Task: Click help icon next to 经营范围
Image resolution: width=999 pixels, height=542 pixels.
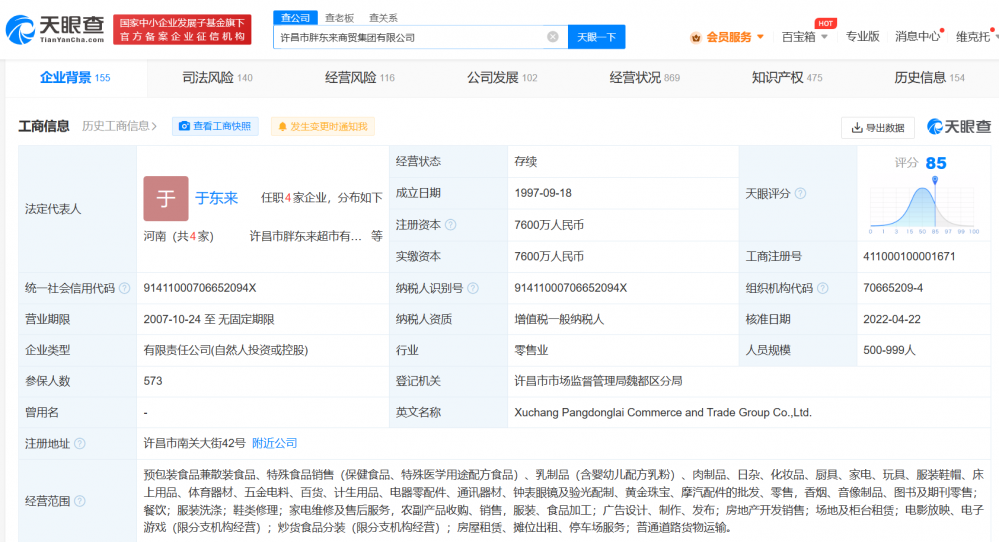Action: (x=80, y=501)
